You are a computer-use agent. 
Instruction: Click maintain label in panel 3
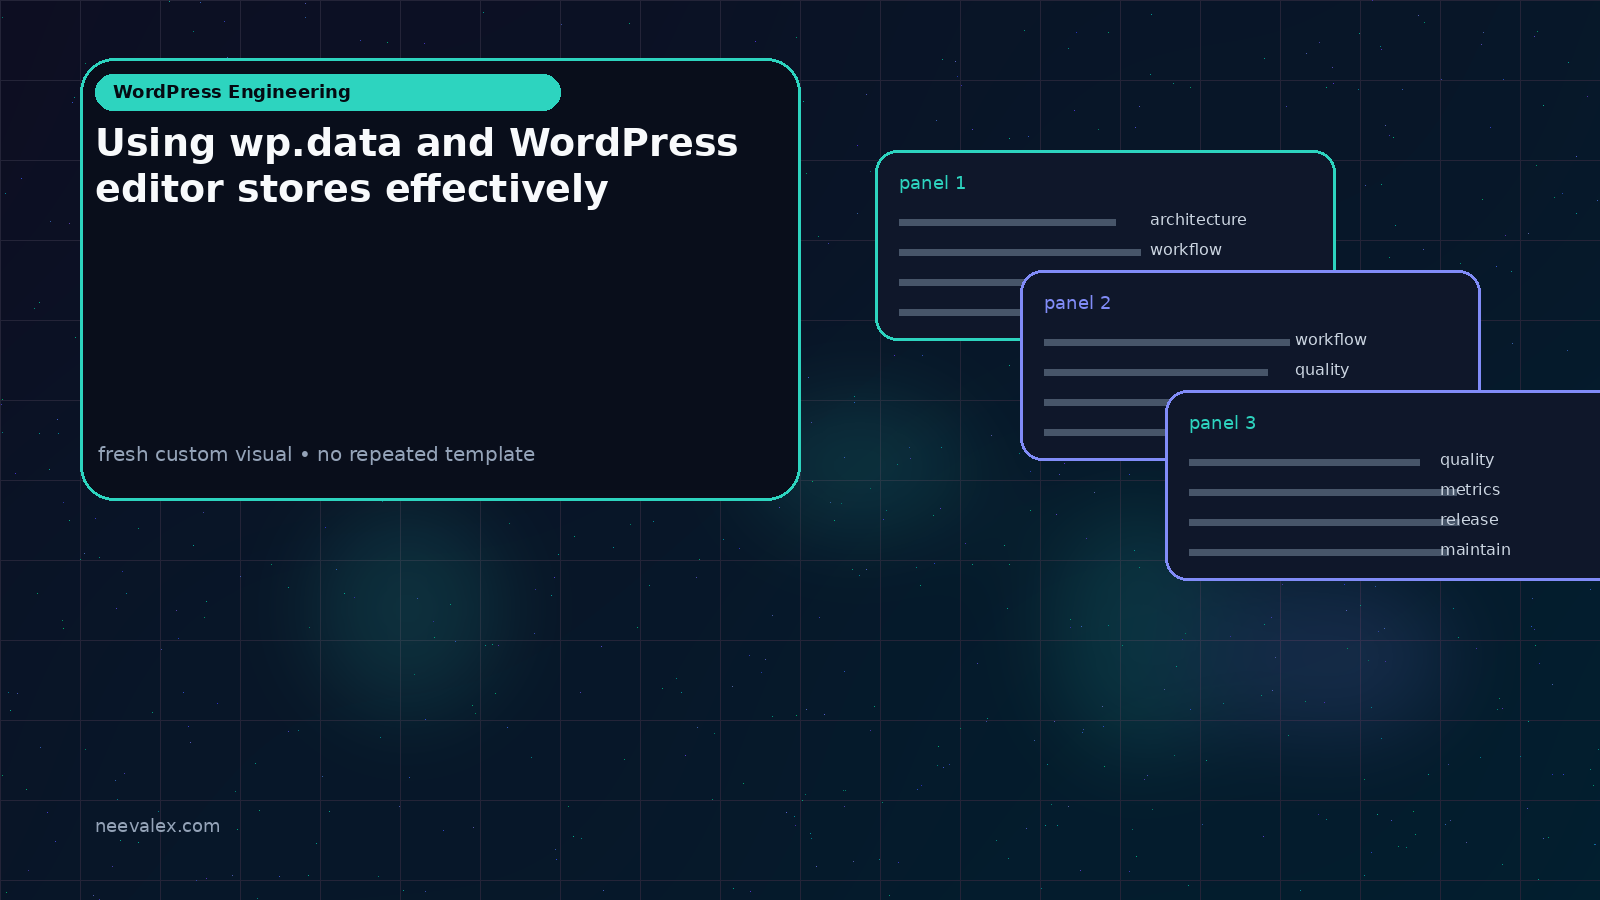1475,549
